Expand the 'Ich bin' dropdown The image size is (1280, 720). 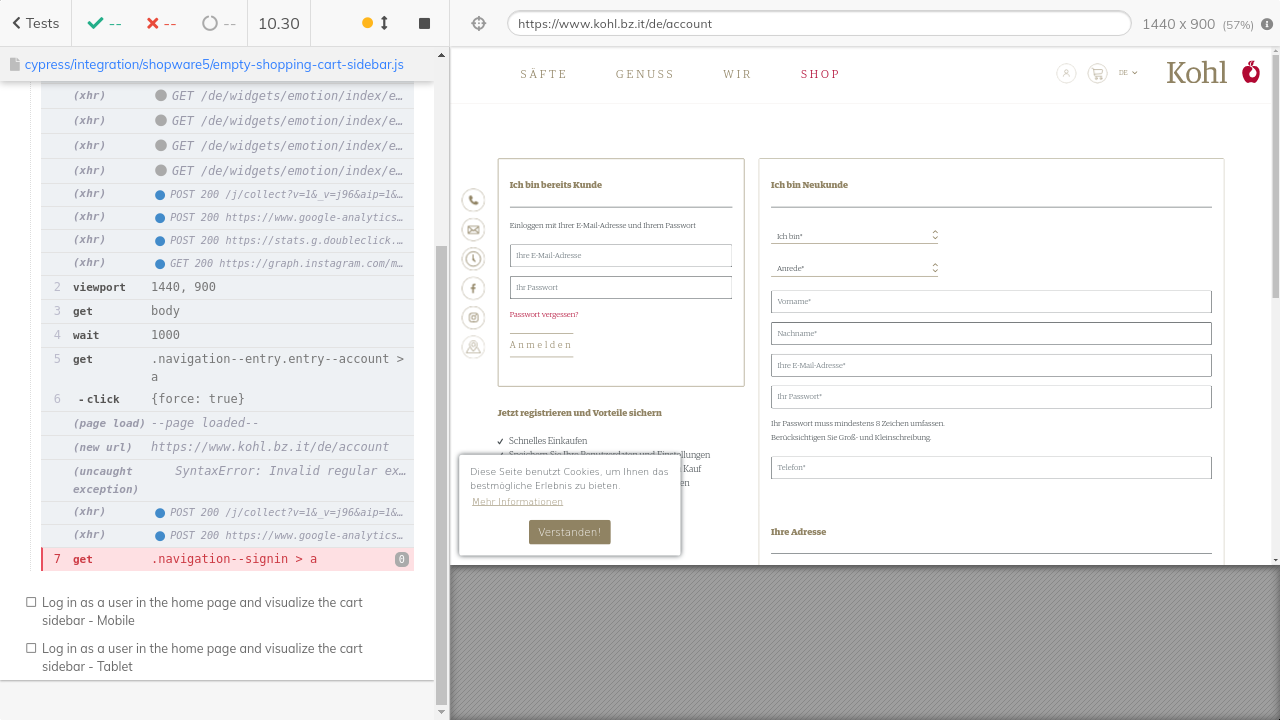tap(854, 236)
